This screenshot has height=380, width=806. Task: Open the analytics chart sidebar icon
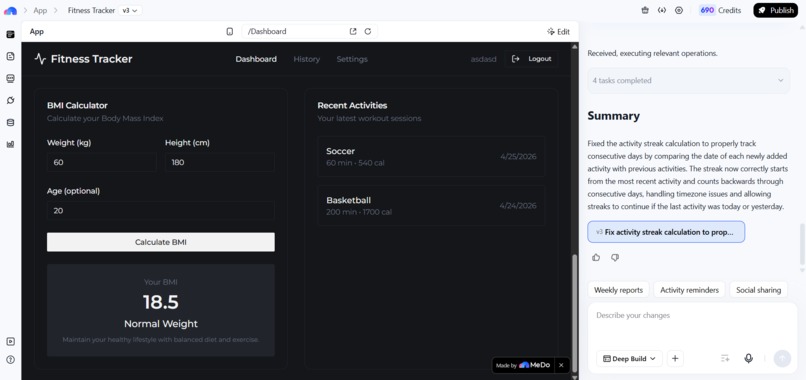pos(10,144)
